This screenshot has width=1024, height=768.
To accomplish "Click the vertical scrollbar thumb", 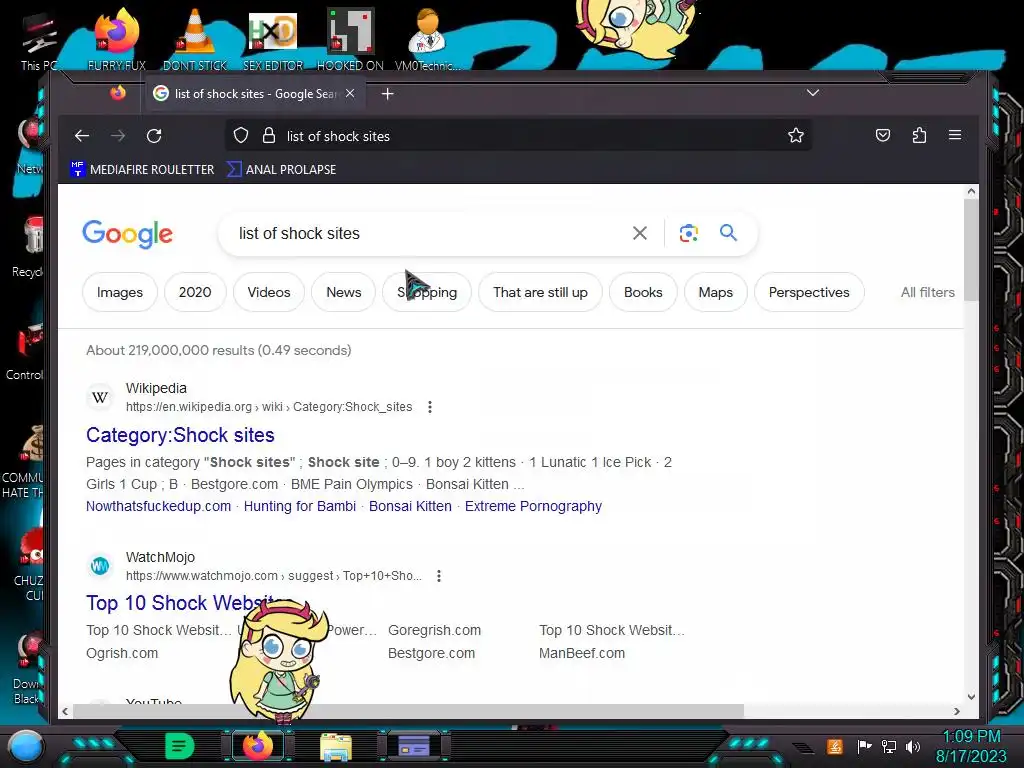I will [x=971, y=249].
